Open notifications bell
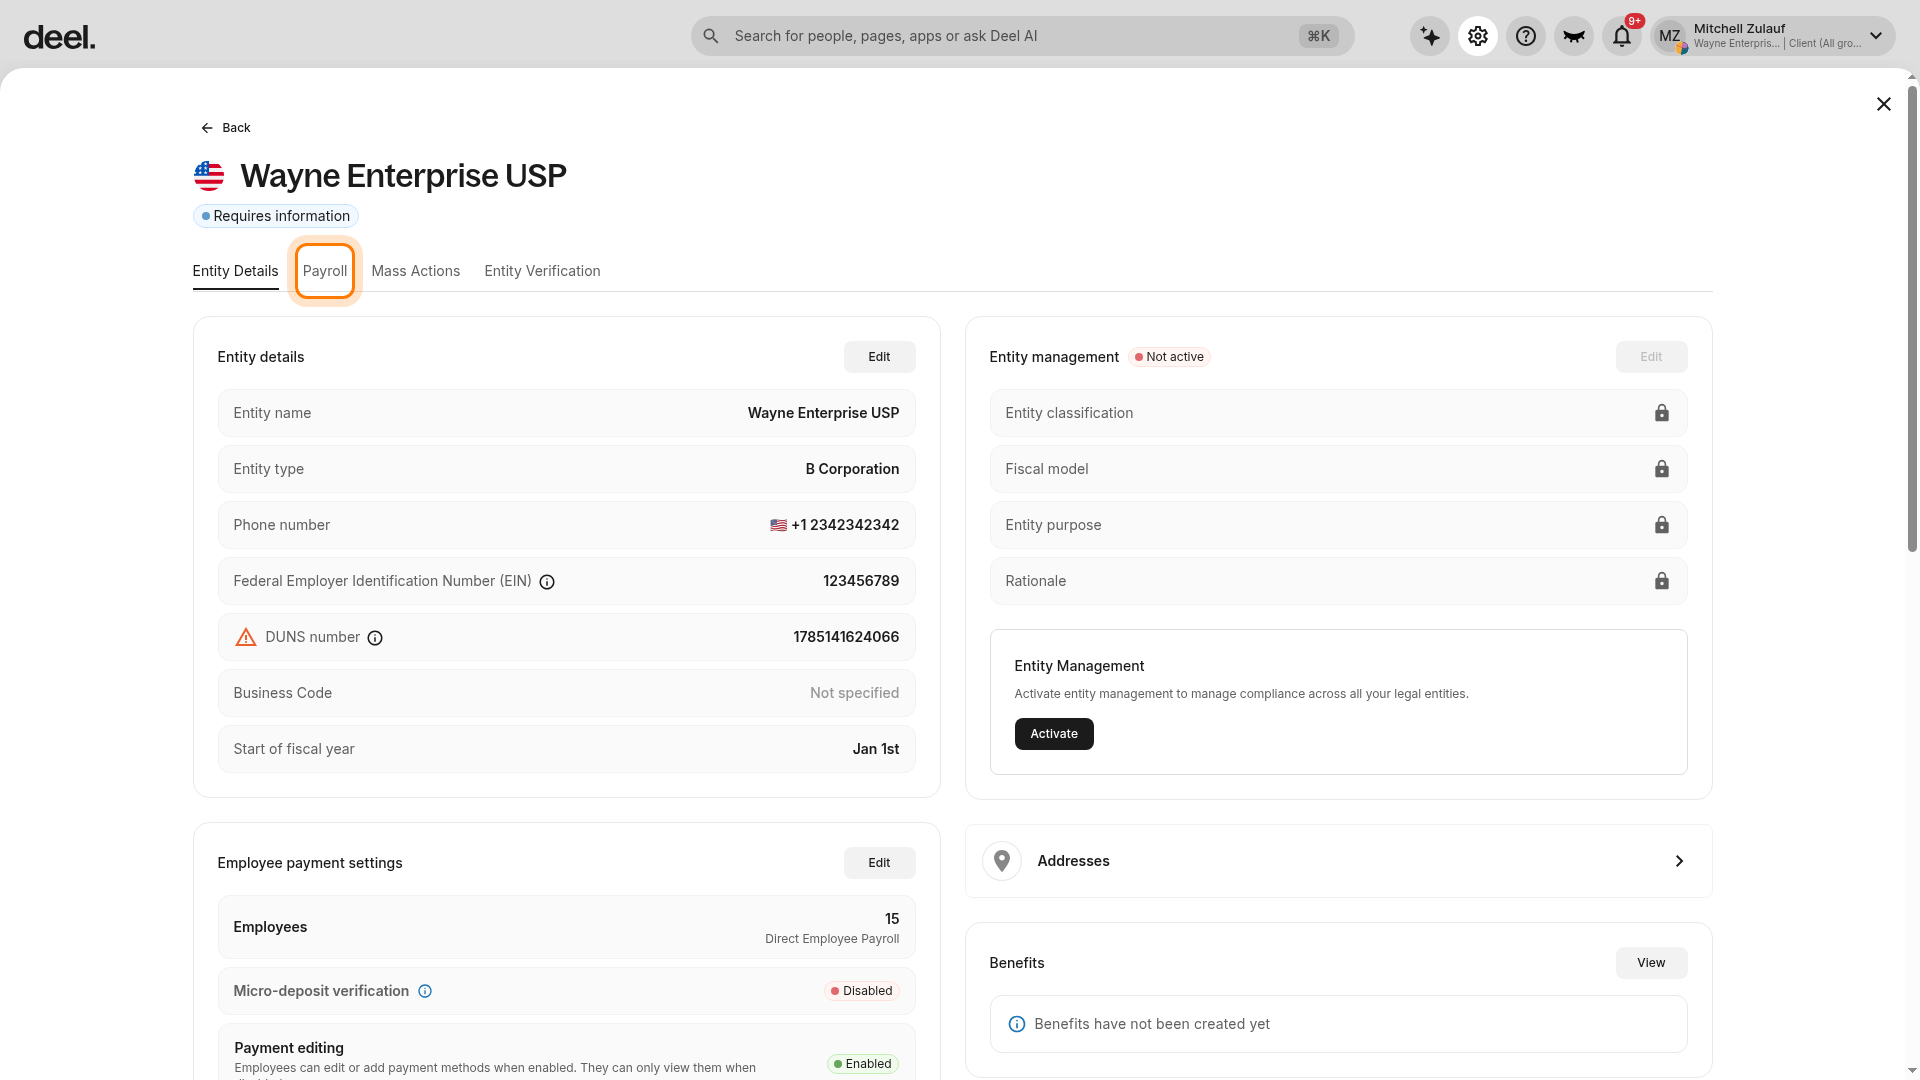Image resolution: width=1920 pixels, height=1080 pixels. 1622,36
